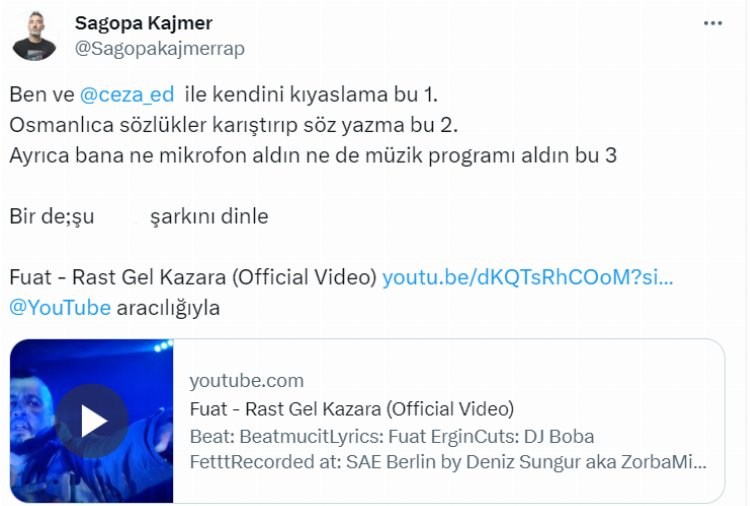Click the Osmanlıca sözlükler tweet line

click(233, 125)
